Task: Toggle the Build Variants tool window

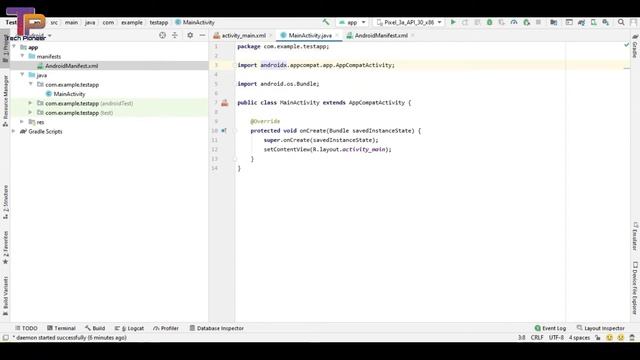Action: click(5, 296)
